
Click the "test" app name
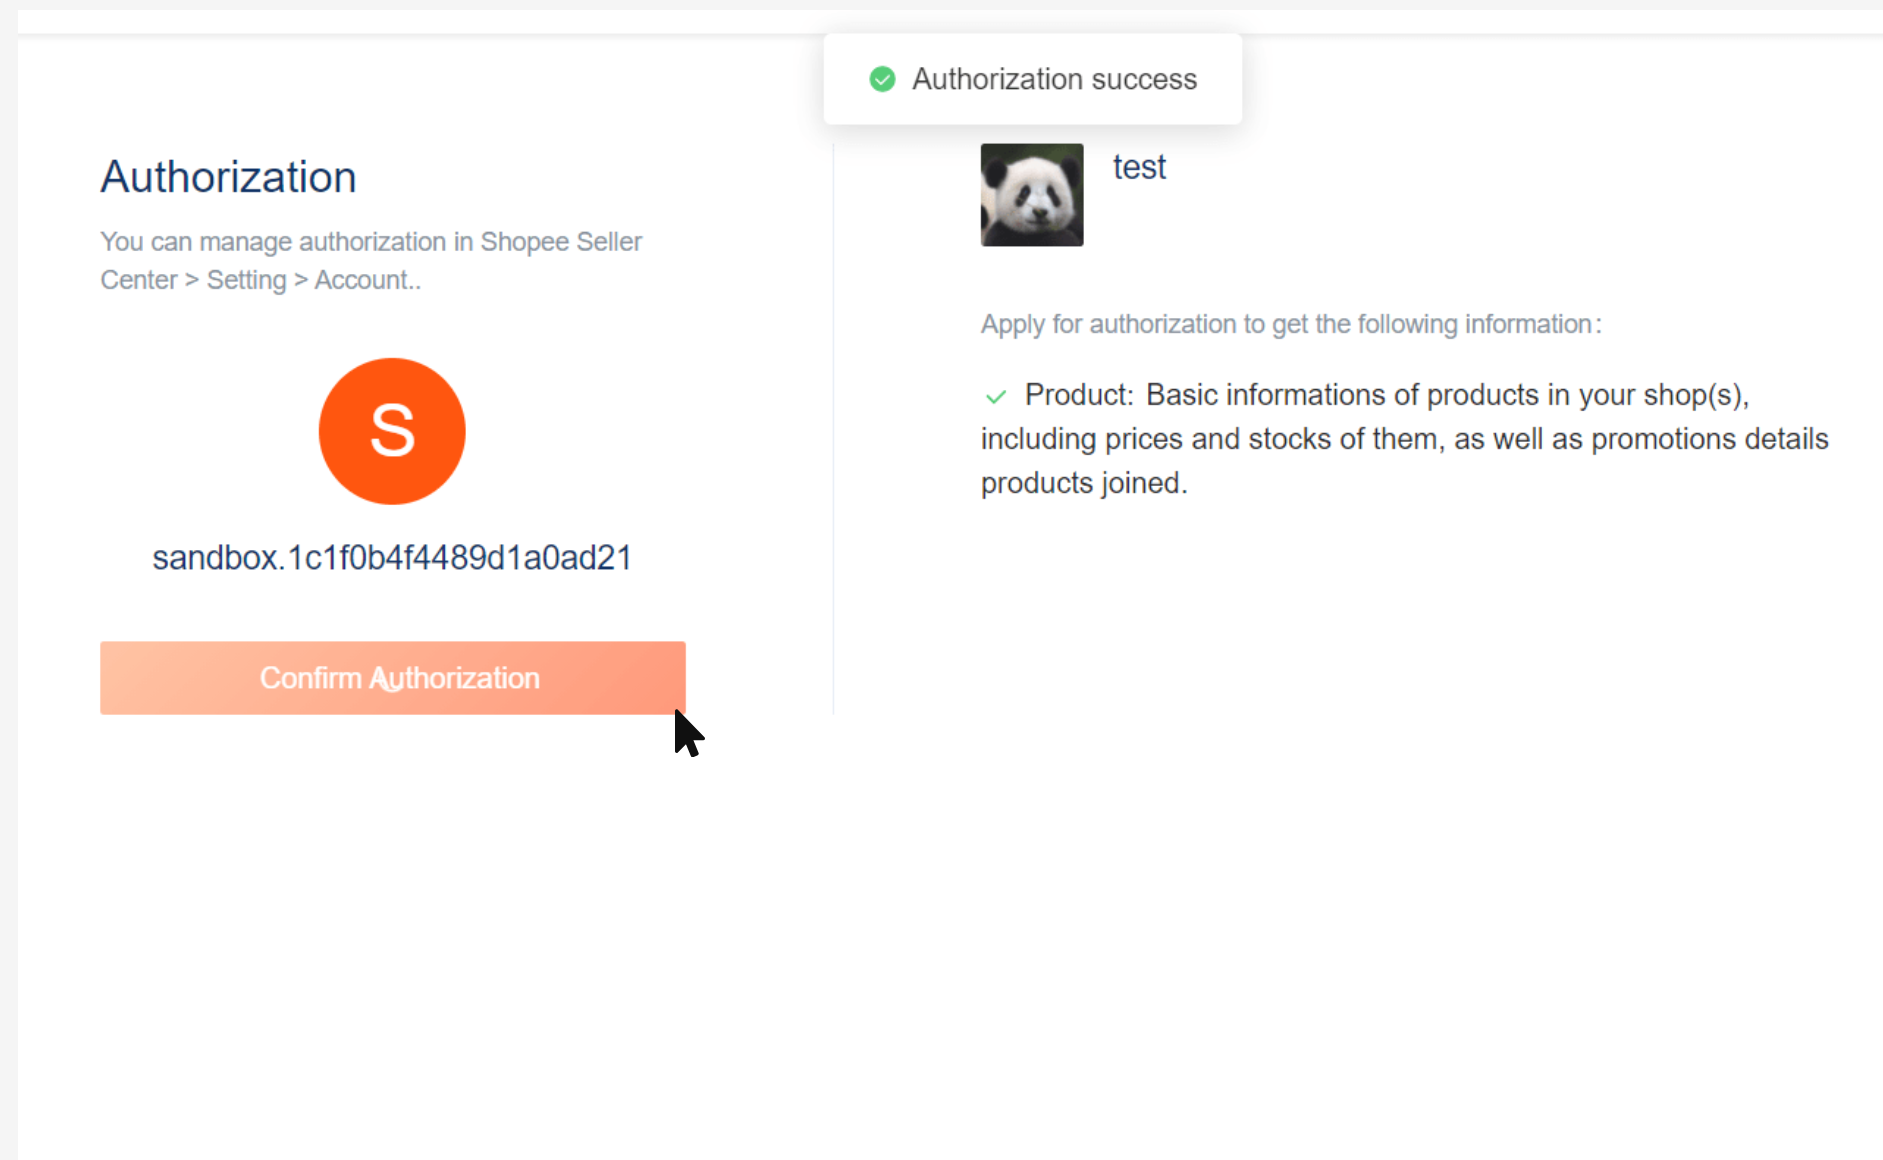pos(1139,167)
